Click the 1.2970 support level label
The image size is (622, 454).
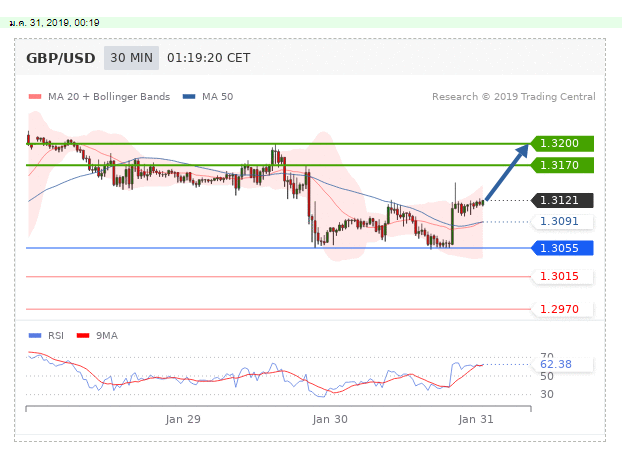pyautogui.click(x=562, y=309)
